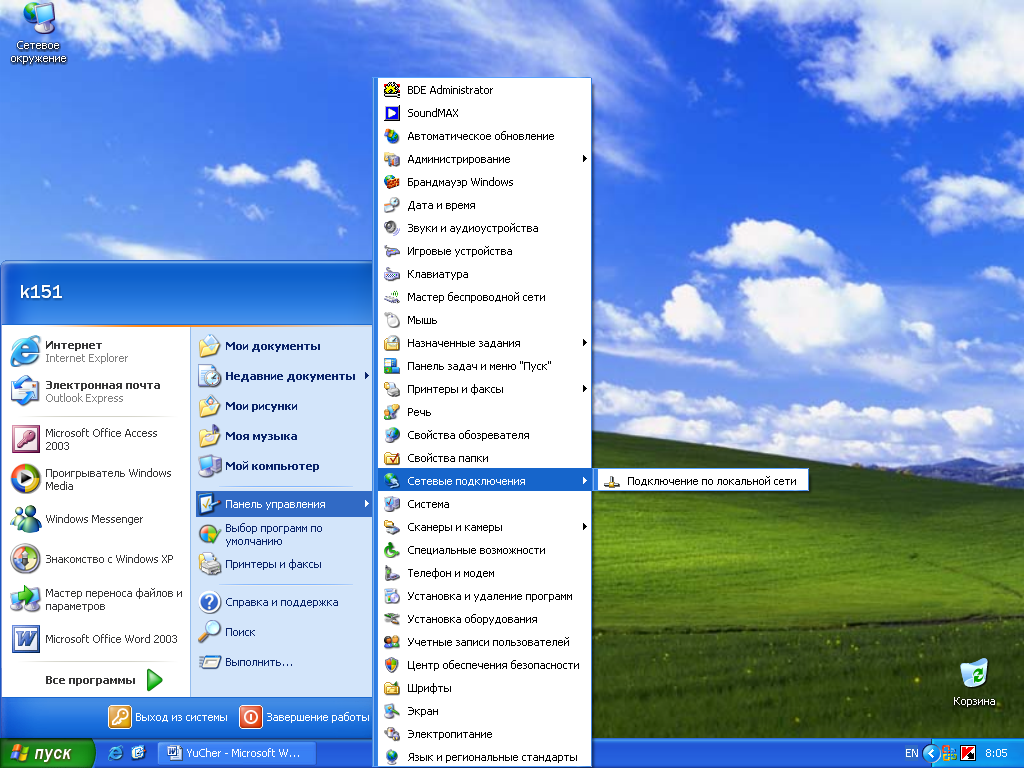Open the Мышь icon
The image size is (1024, 768).
392,320
